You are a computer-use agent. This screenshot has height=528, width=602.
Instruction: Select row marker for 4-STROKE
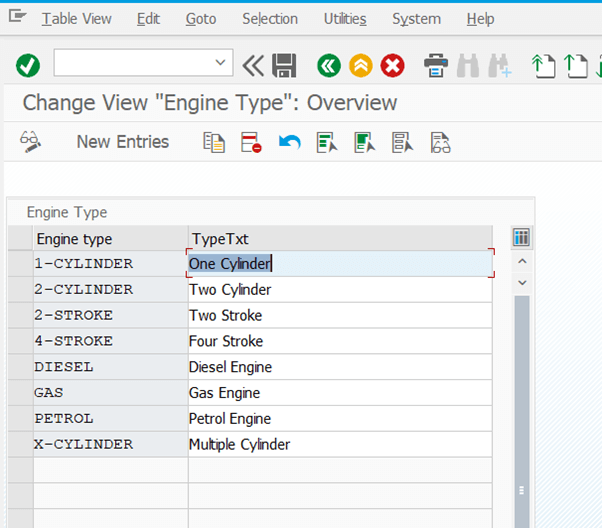tap(20, 341)
